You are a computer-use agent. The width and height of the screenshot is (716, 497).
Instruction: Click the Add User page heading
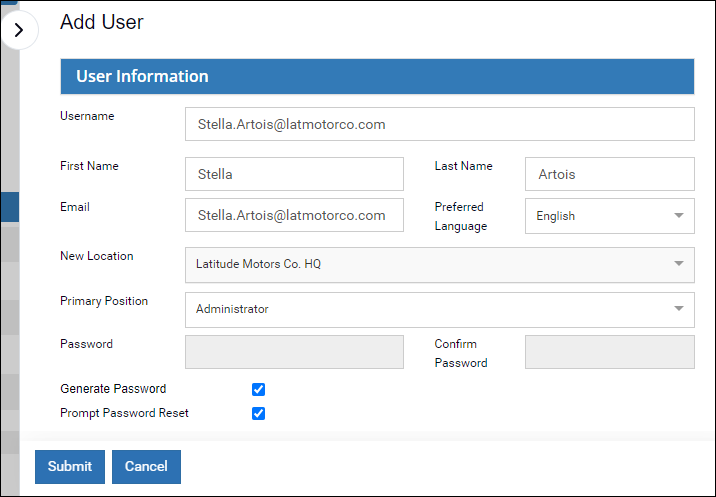click(x=102, y=22)
